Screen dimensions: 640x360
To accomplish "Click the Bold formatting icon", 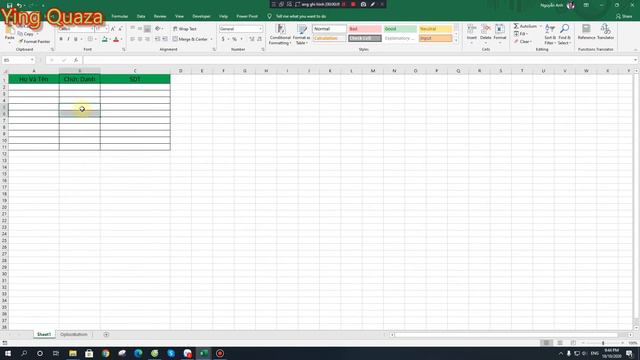I will (61, 39).
